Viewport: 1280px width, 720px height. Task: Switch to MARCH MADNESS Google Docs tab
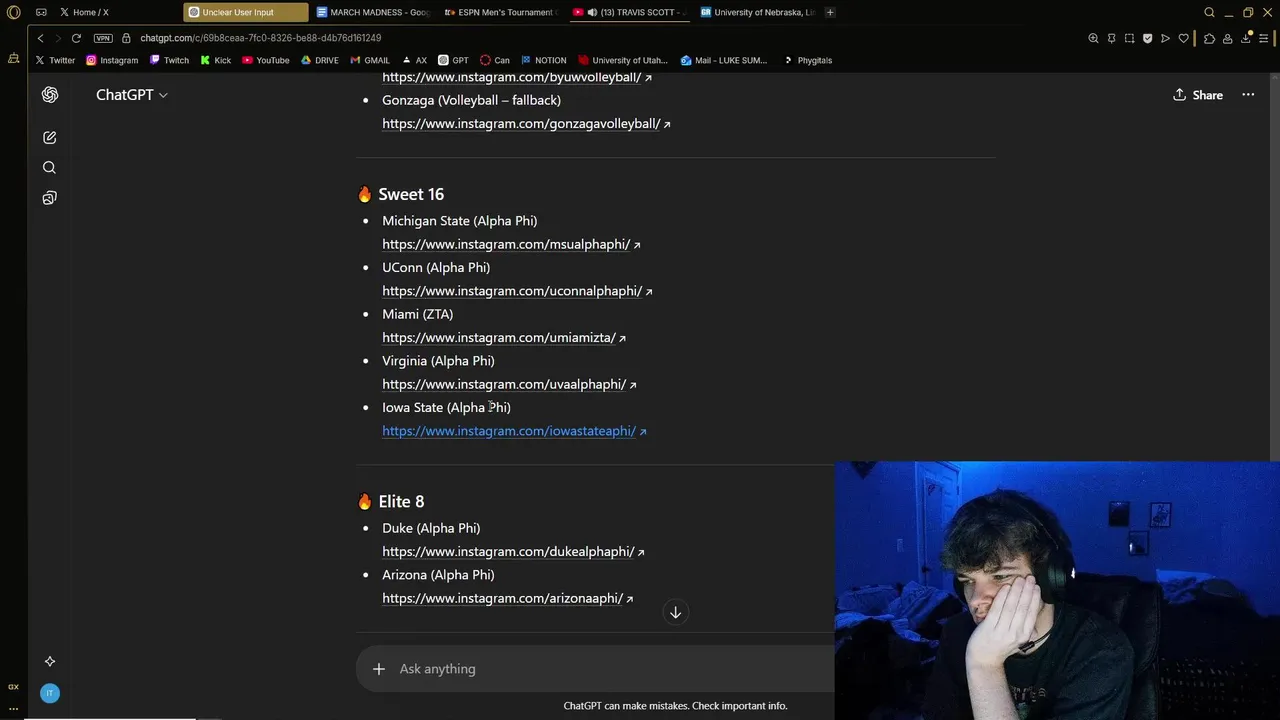(372, 12)
